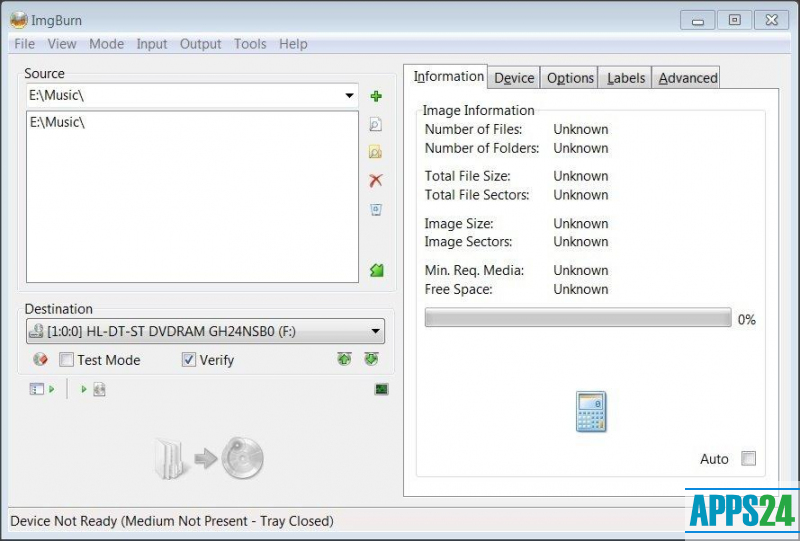This screenshot has height=541, width=800.
Task: Open the View menu
Action: click(62, 44)
